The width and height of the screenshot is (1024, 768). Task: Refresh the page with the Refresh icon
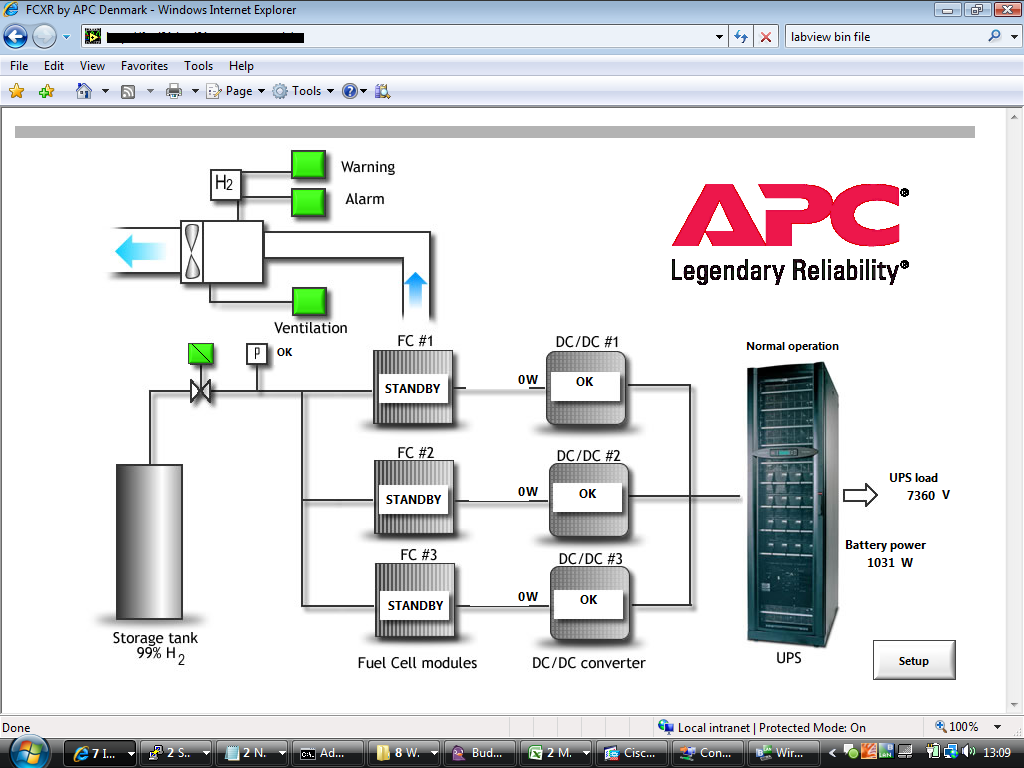pyautogui.click(x=741, y=37)
